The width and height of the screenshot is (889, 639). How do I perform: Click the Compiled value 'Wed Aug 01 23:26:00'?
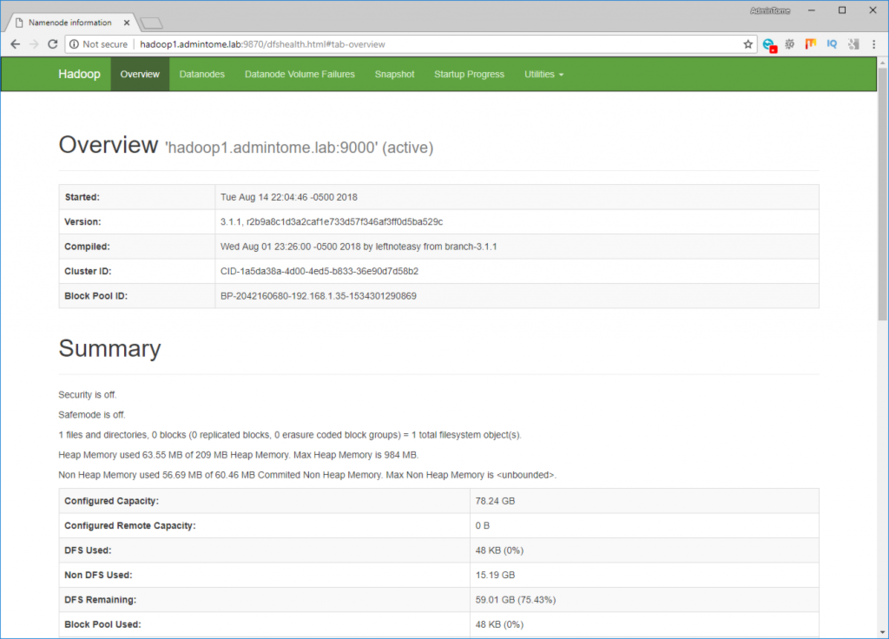click(x=358, y=247)
